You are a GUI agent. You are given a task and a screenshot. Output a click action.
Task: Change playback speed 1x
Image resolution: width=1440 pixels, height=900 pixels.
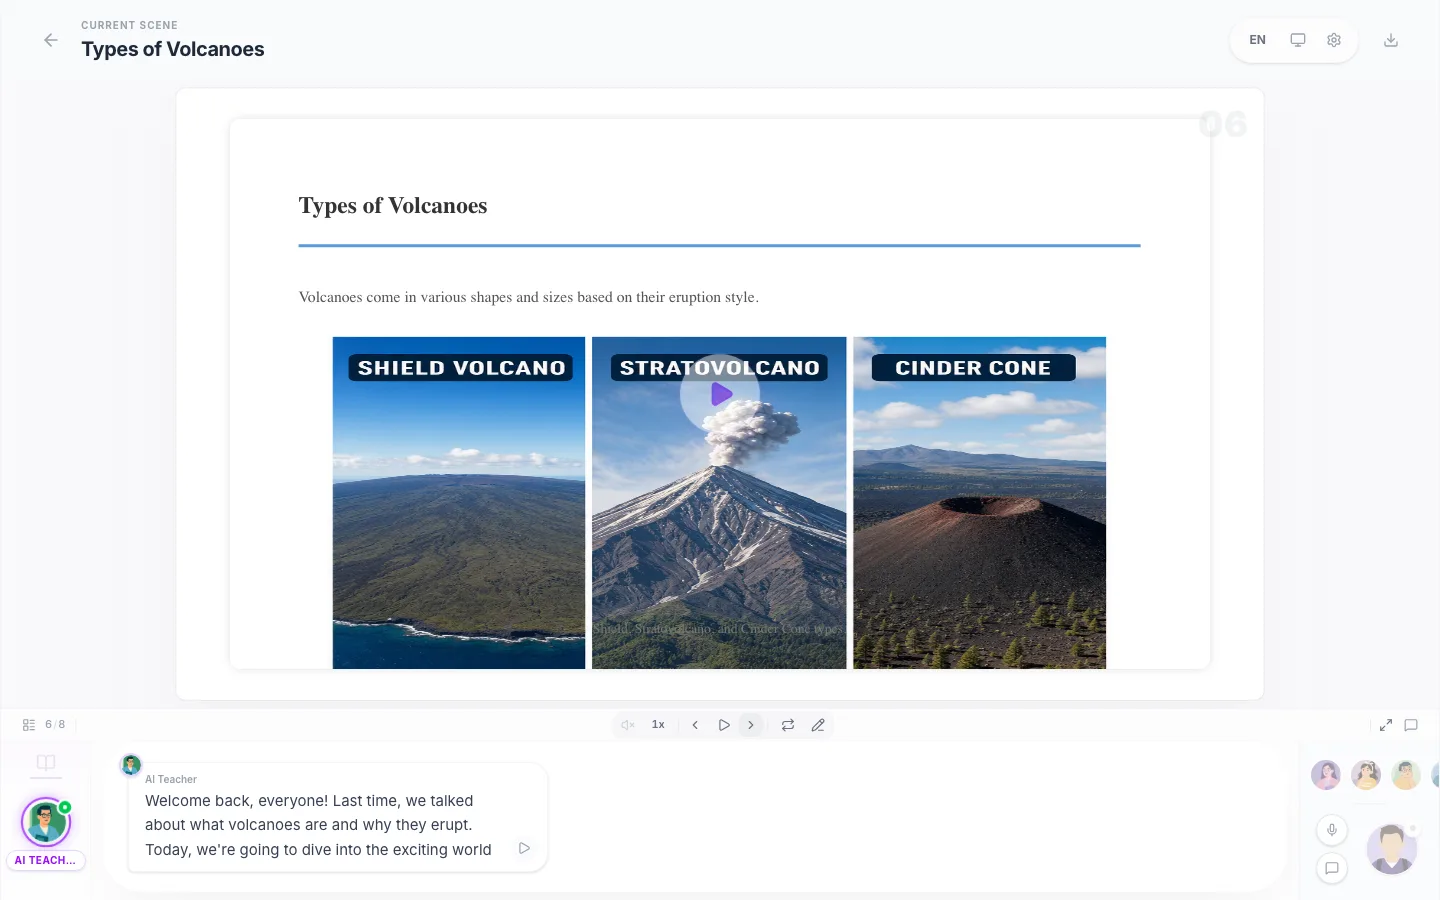(x=658, y=725)
